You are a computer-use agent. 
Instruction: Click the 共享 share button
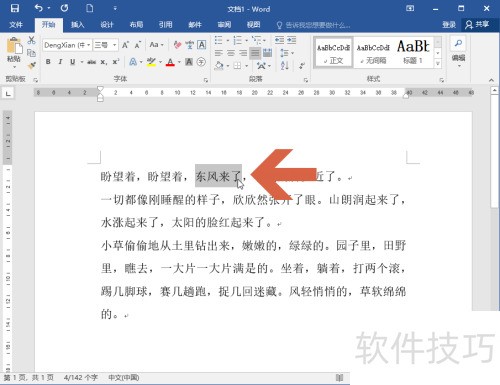(477, 25)
